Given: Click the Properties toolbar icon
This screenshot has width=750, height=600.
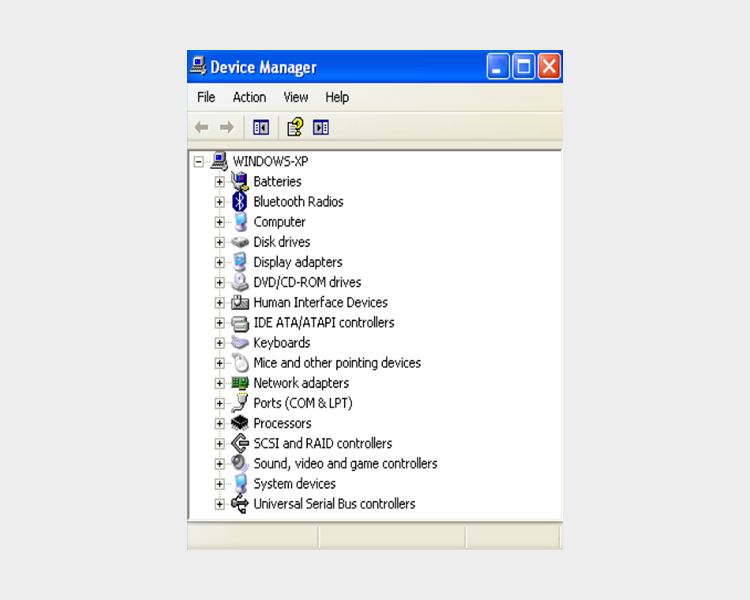Looking at the screenshot, I should 294,127.
